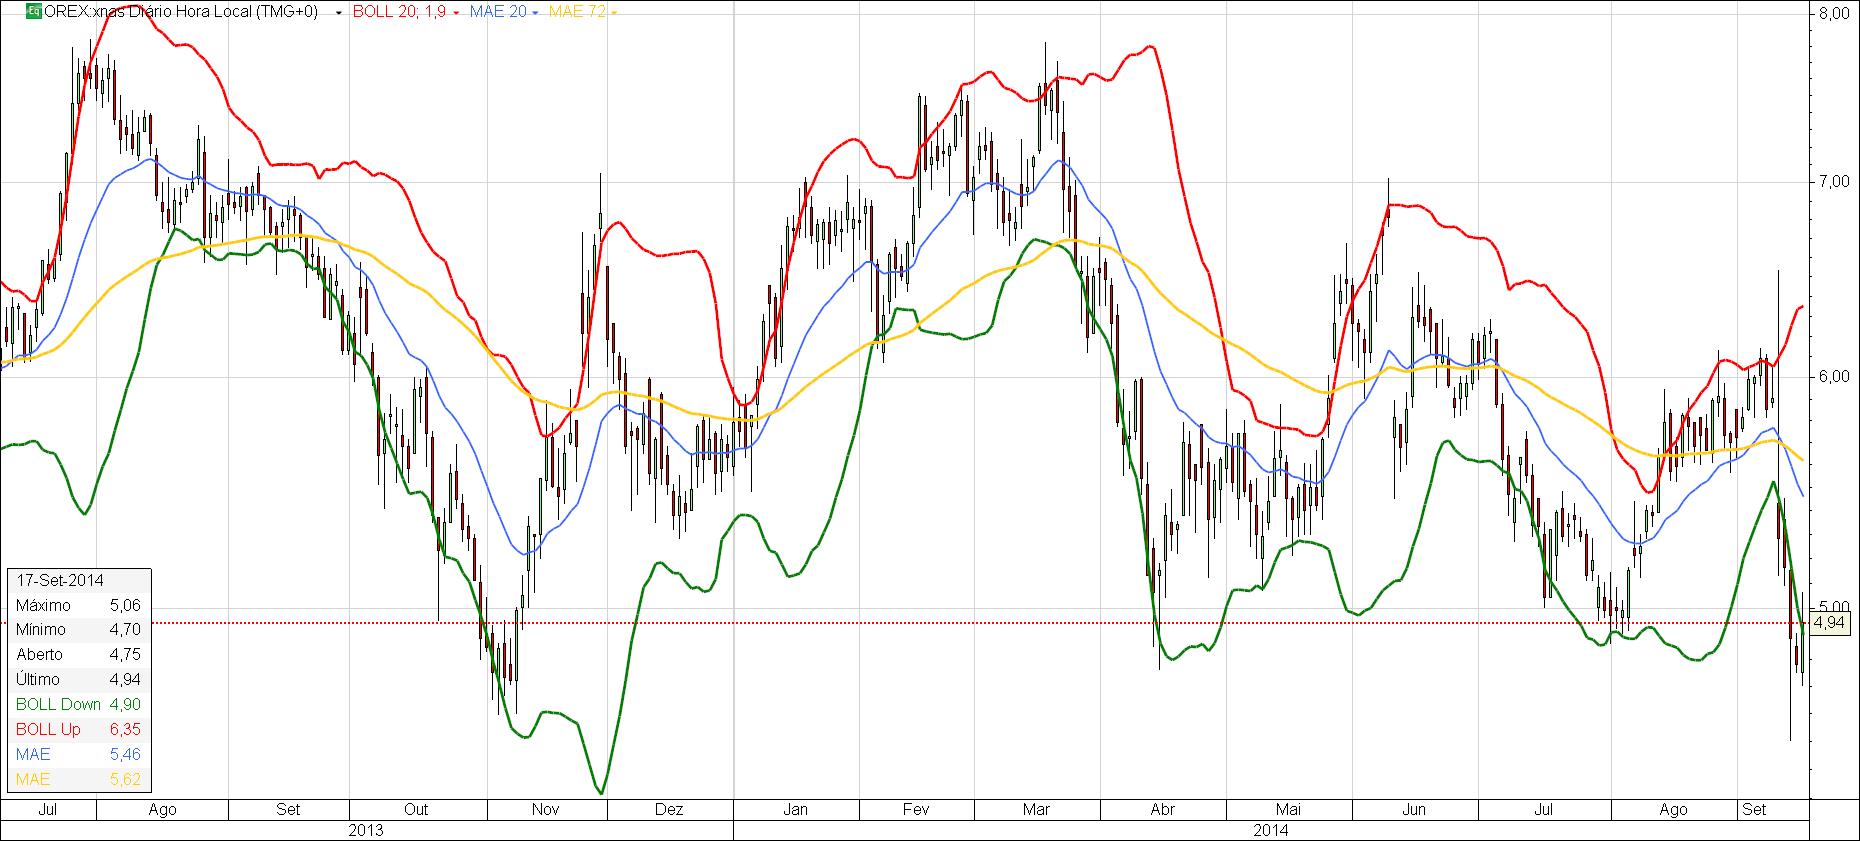Screen dimensions: 1860x841
Task: Select the Jan month on time axis
Action: click(x=795, y=809)
